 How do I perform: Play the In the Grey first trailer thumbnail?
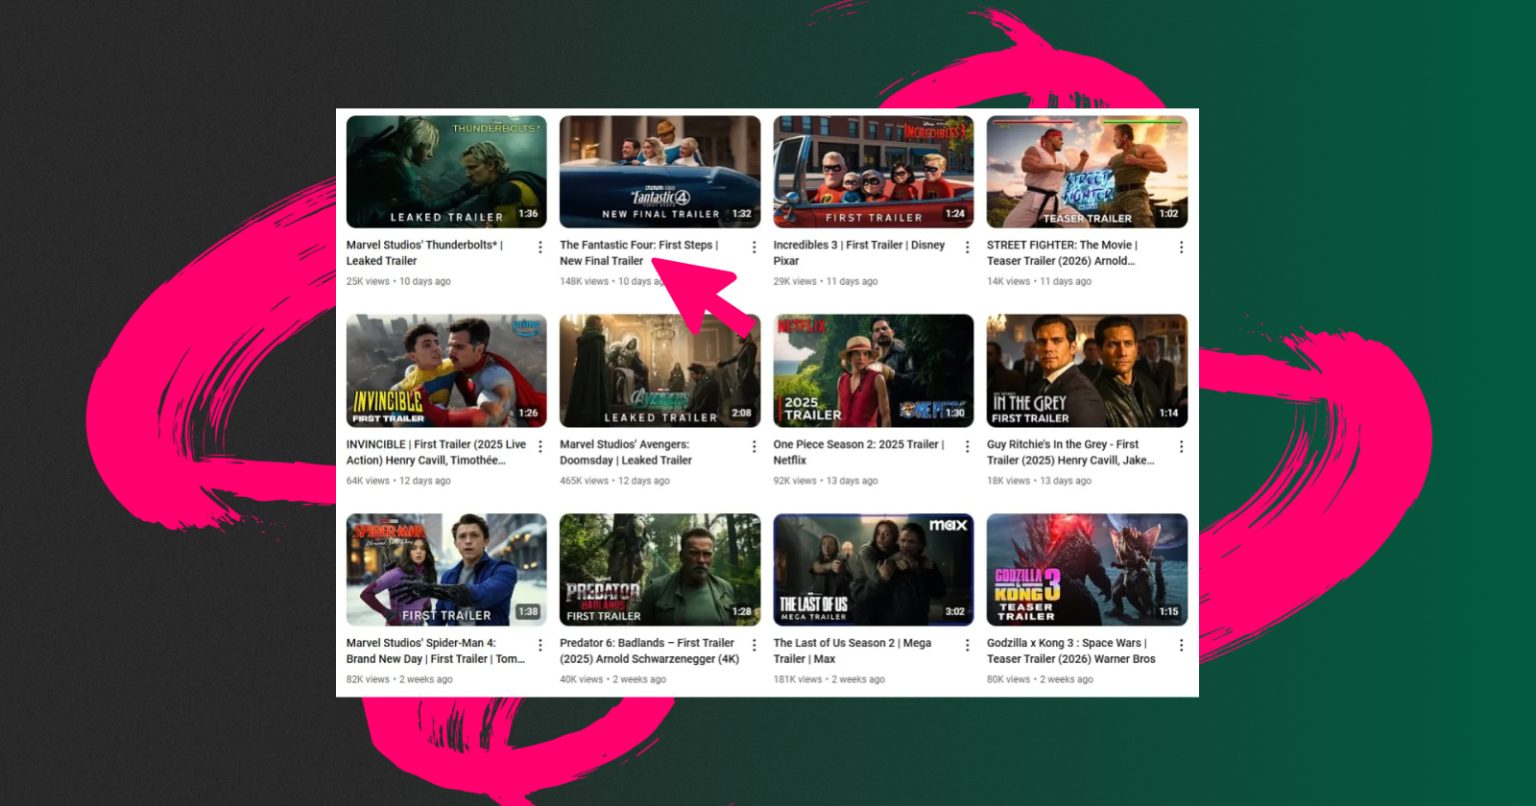(1087, 371)
